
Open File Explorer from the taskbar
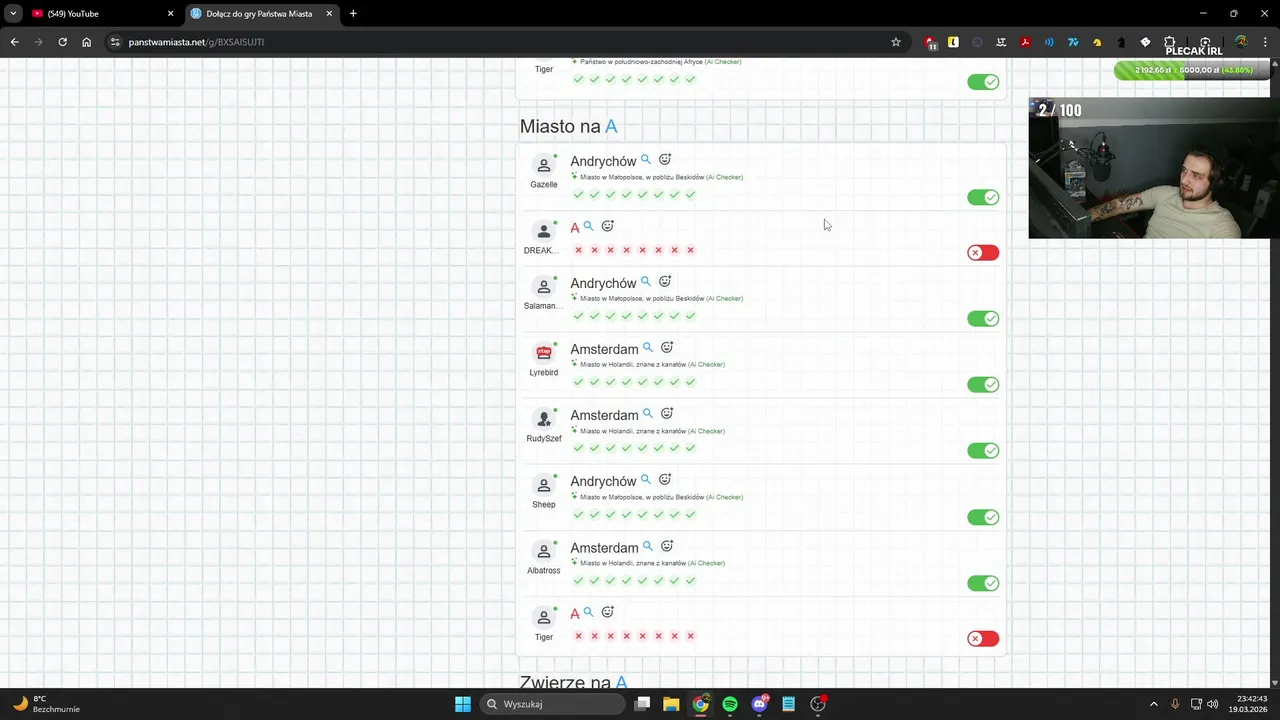[671, 704]
